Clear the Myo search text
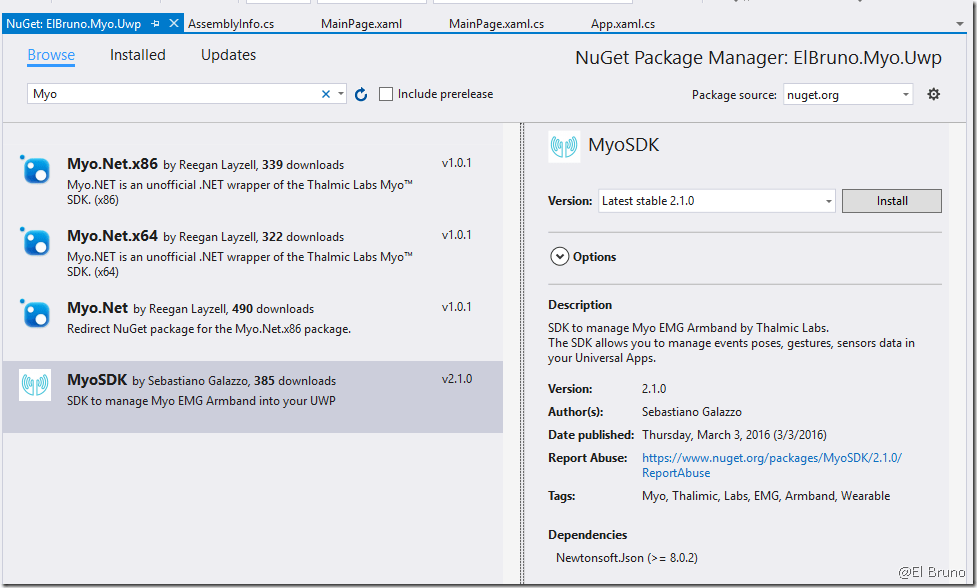977x588 pixels. coord(325,94)
